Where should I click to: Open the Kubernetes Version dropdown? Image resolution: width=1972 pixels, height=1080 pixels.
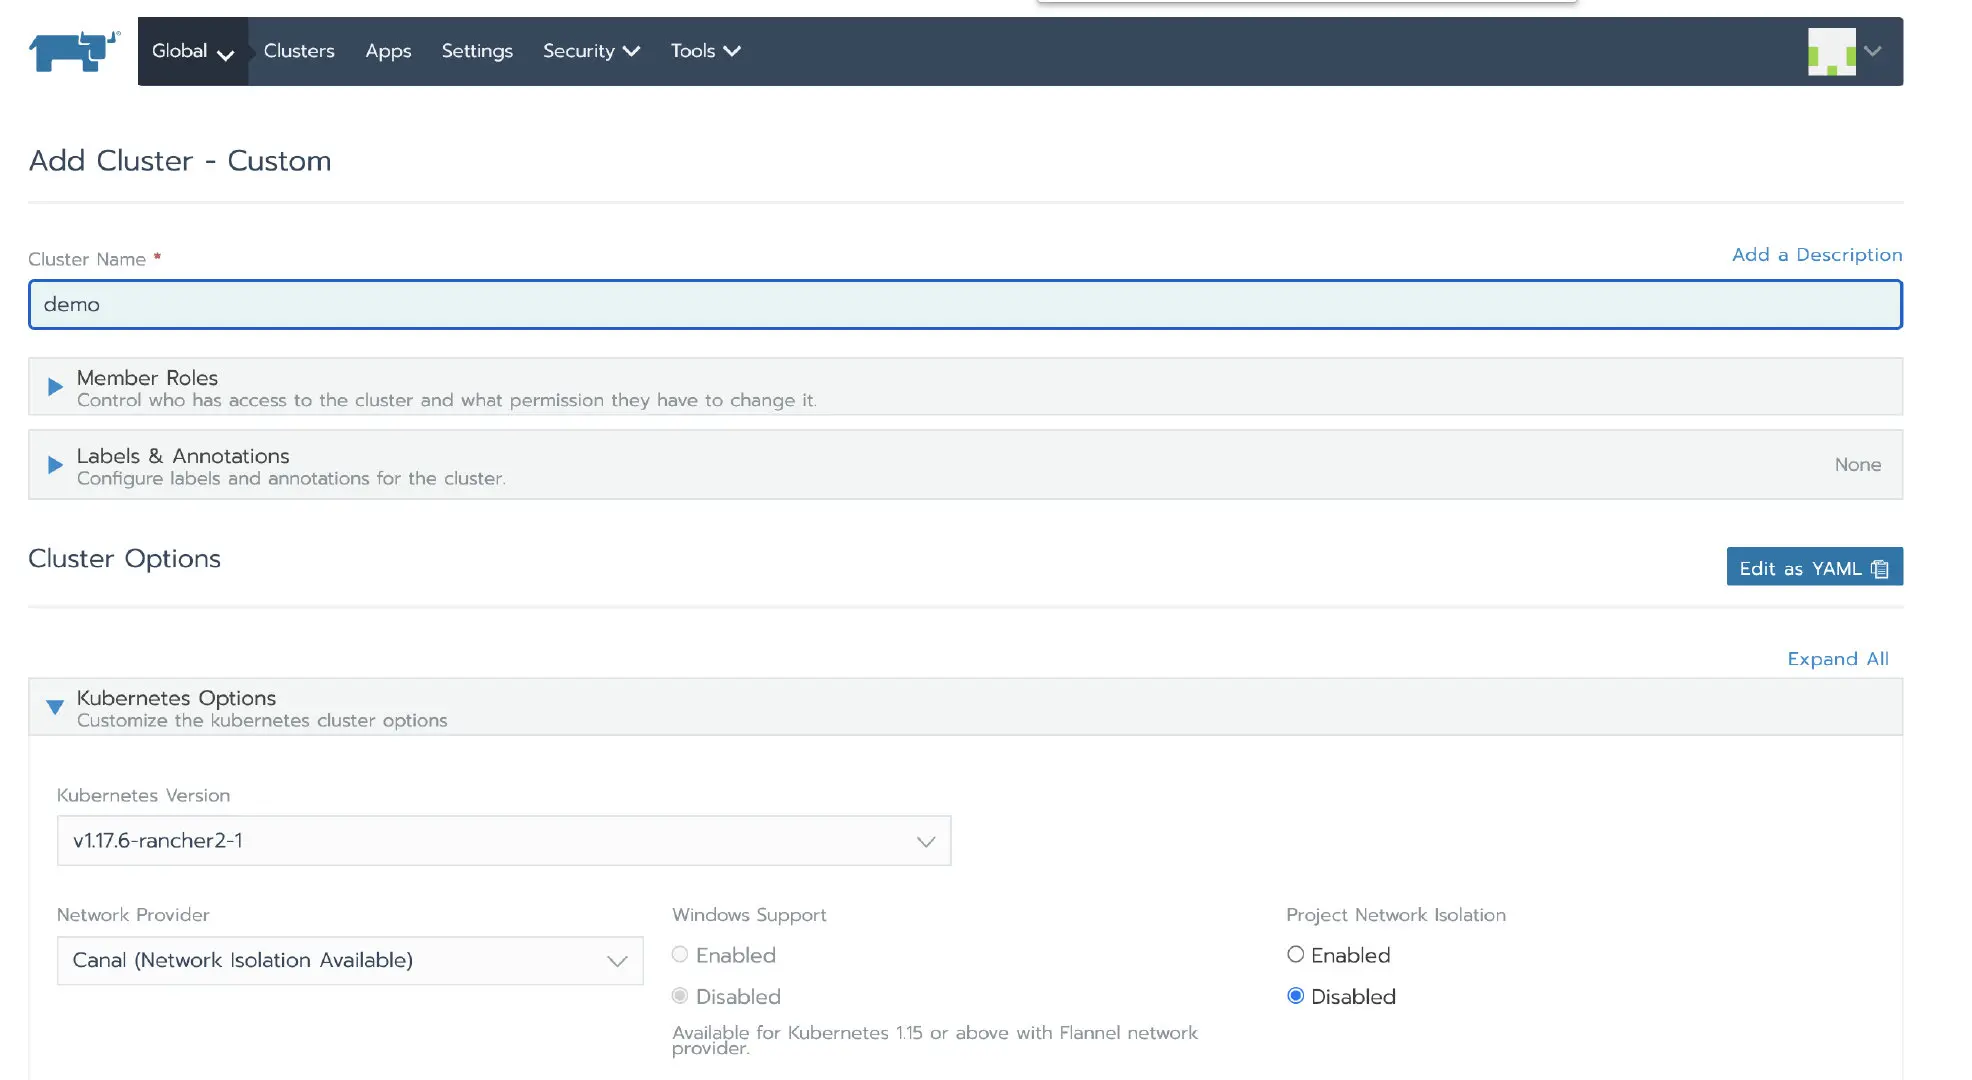503,841
